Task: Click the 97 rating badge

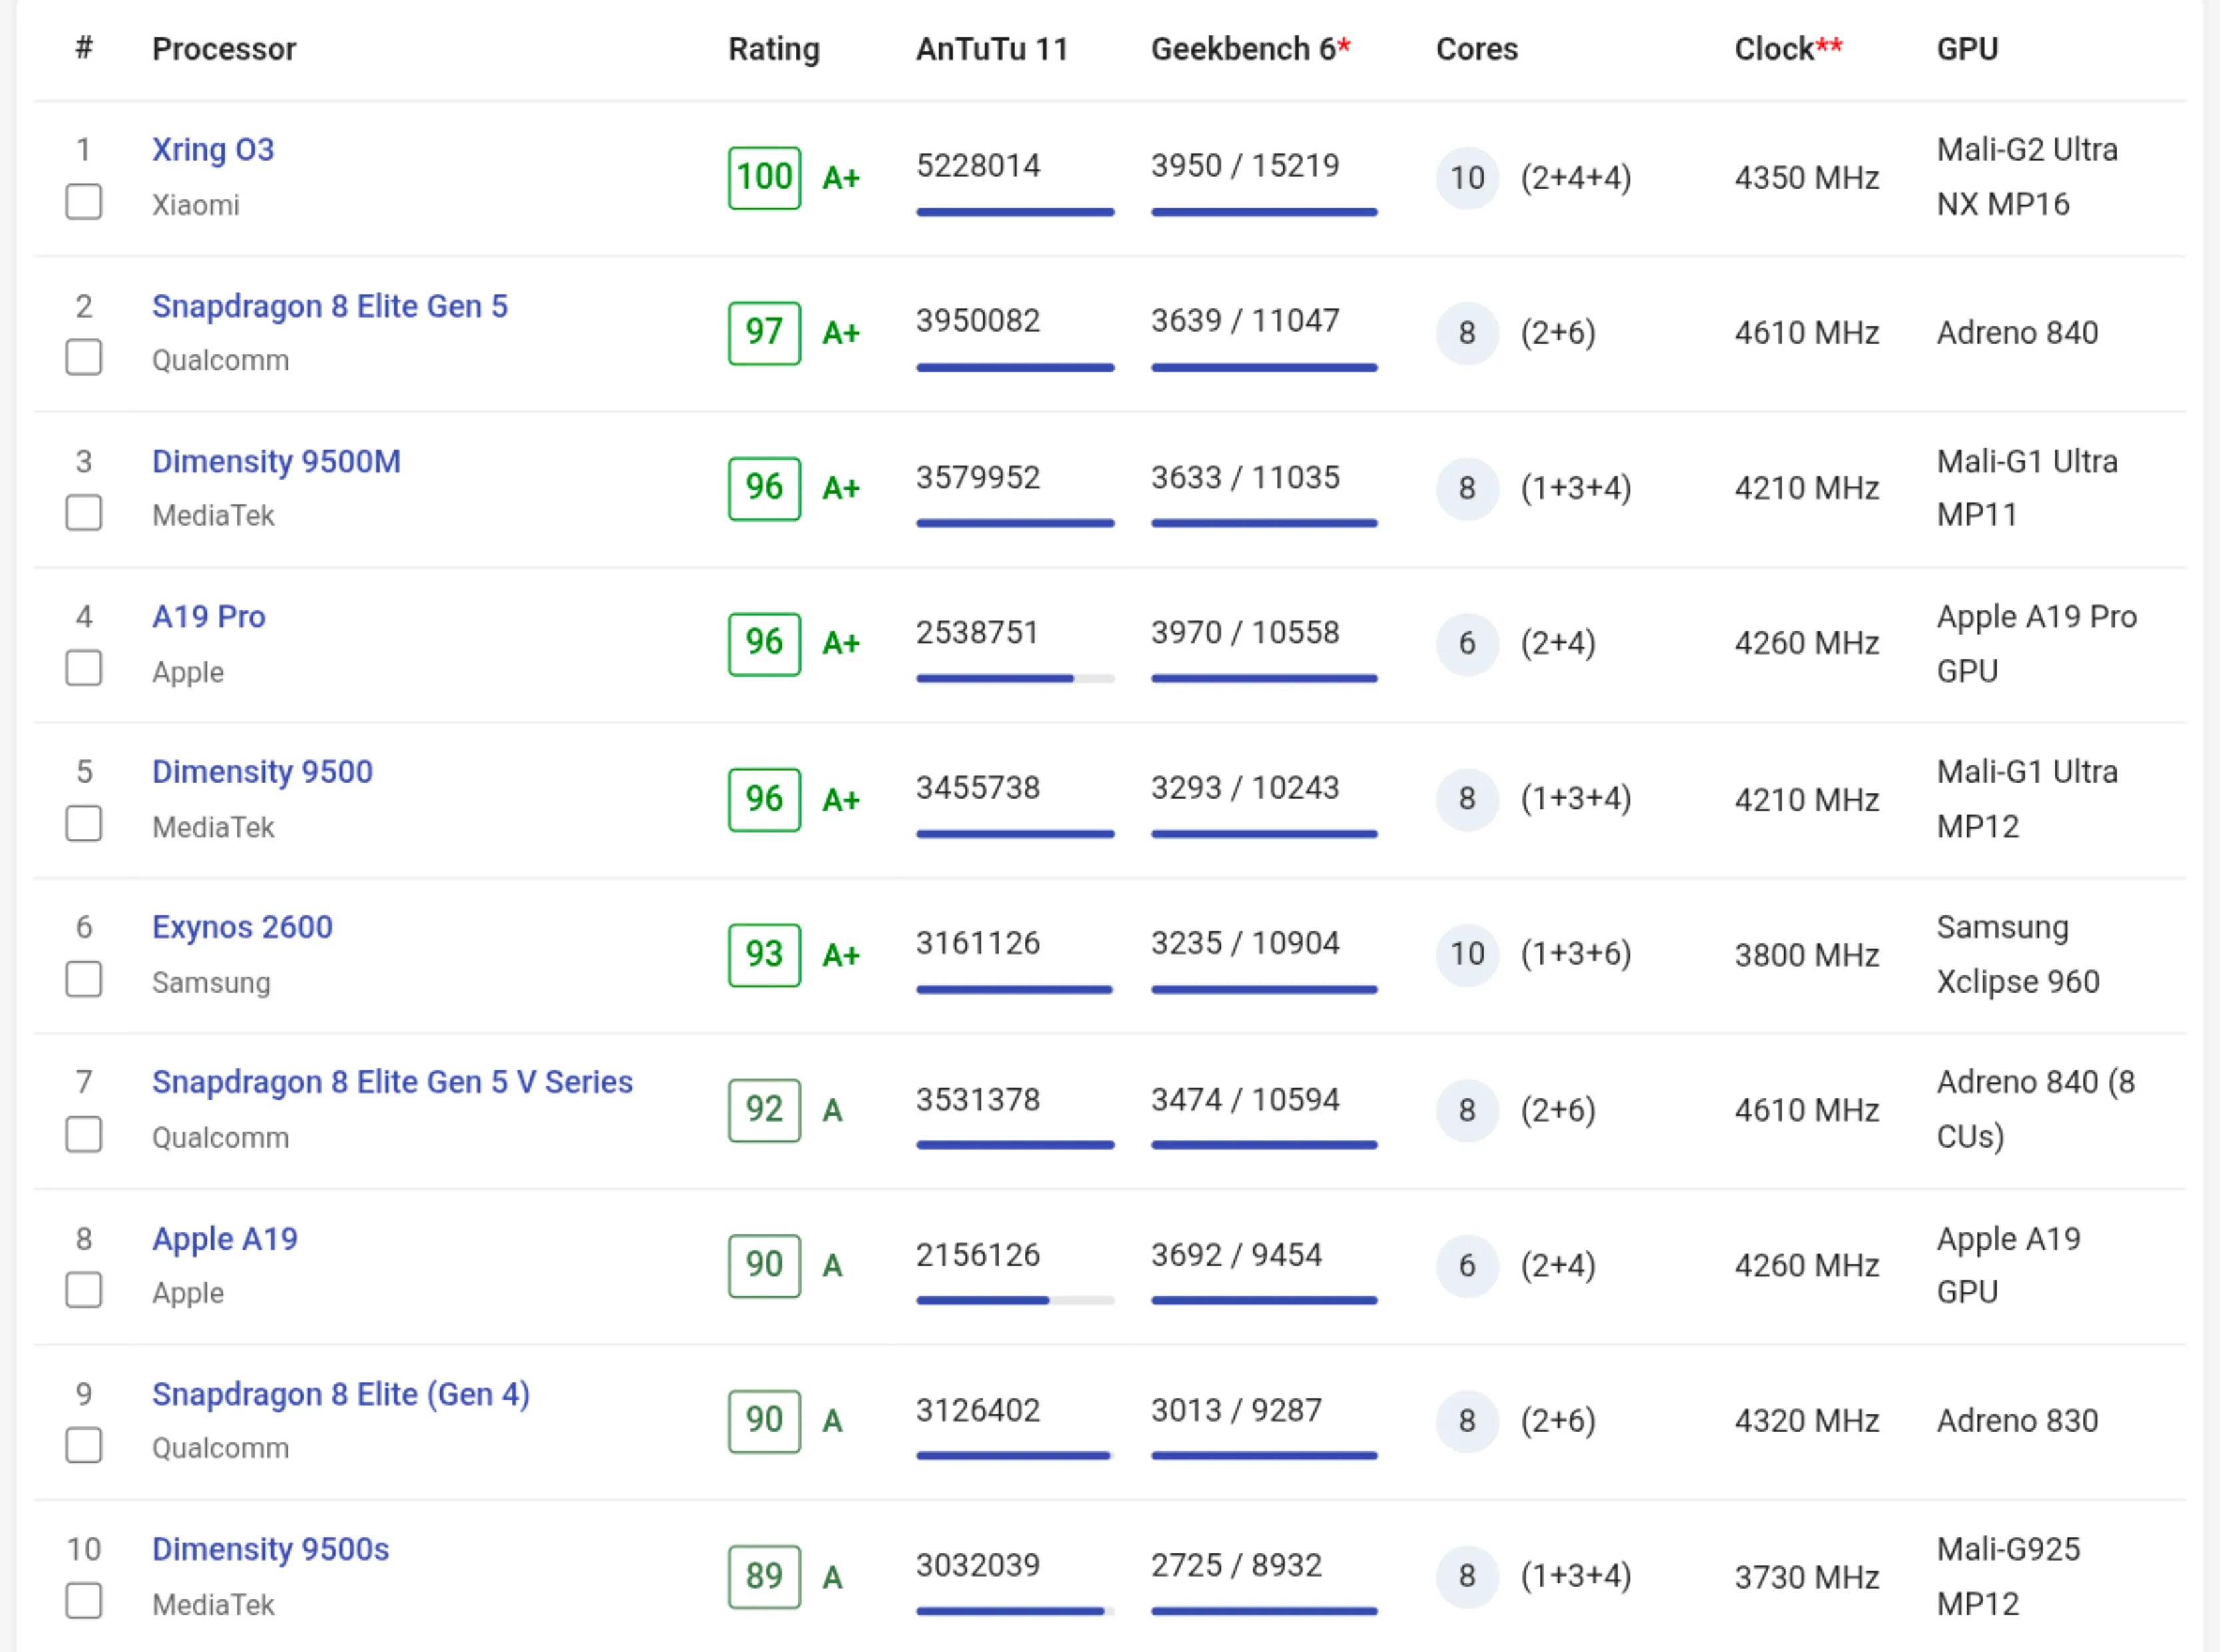Action: [x=764, y=333]
